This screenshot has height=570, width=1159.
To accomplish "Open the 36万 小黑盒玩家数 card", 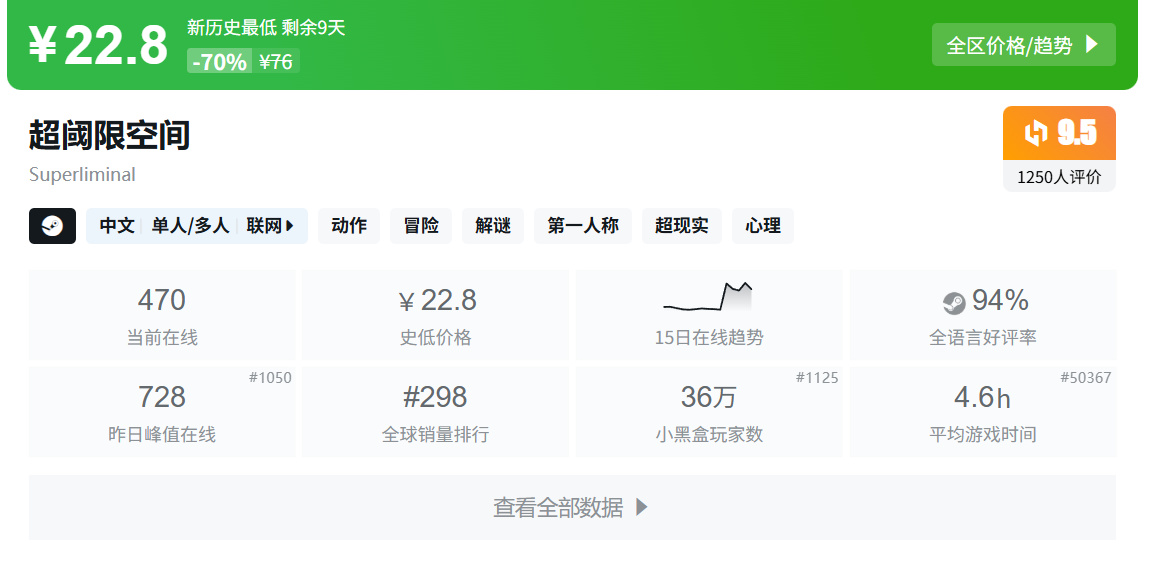I will coord(709,412).
